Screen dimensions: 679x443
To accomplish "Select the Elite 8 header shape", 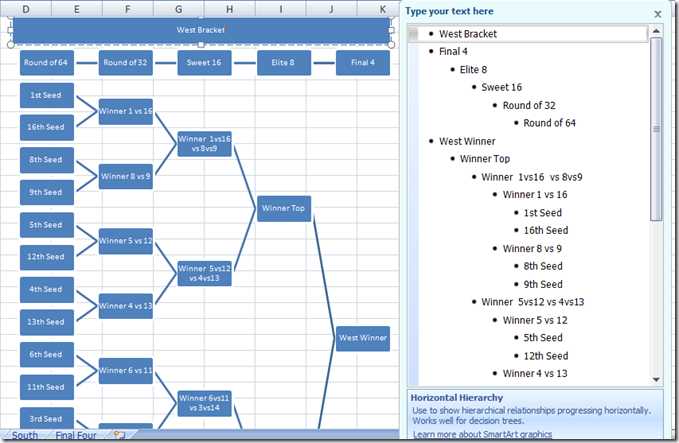I will (x=284, y=62).
